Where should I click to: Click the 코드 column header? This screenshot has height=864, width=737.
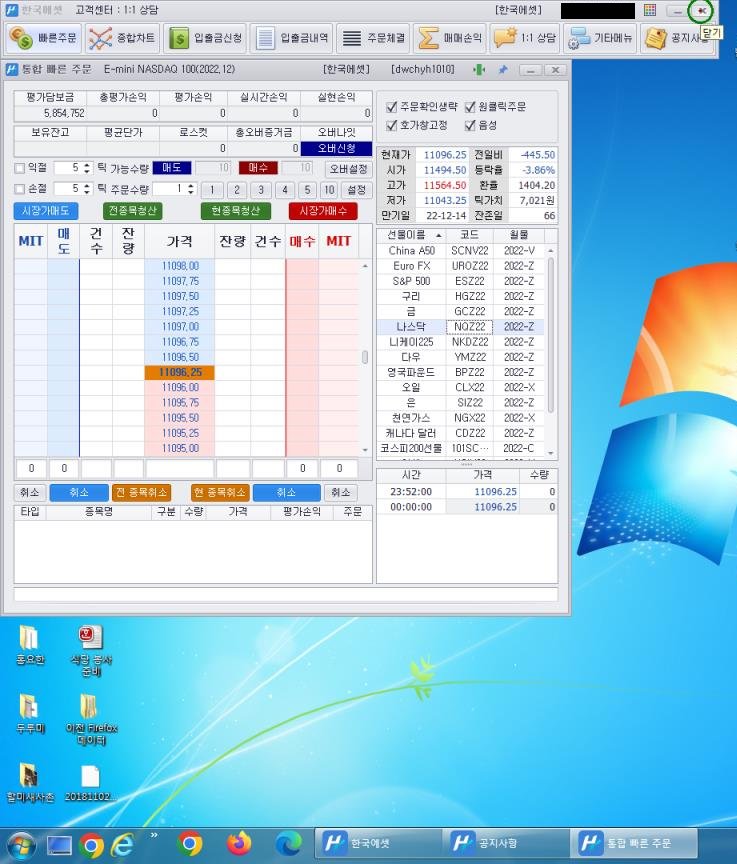click(469, 235)
